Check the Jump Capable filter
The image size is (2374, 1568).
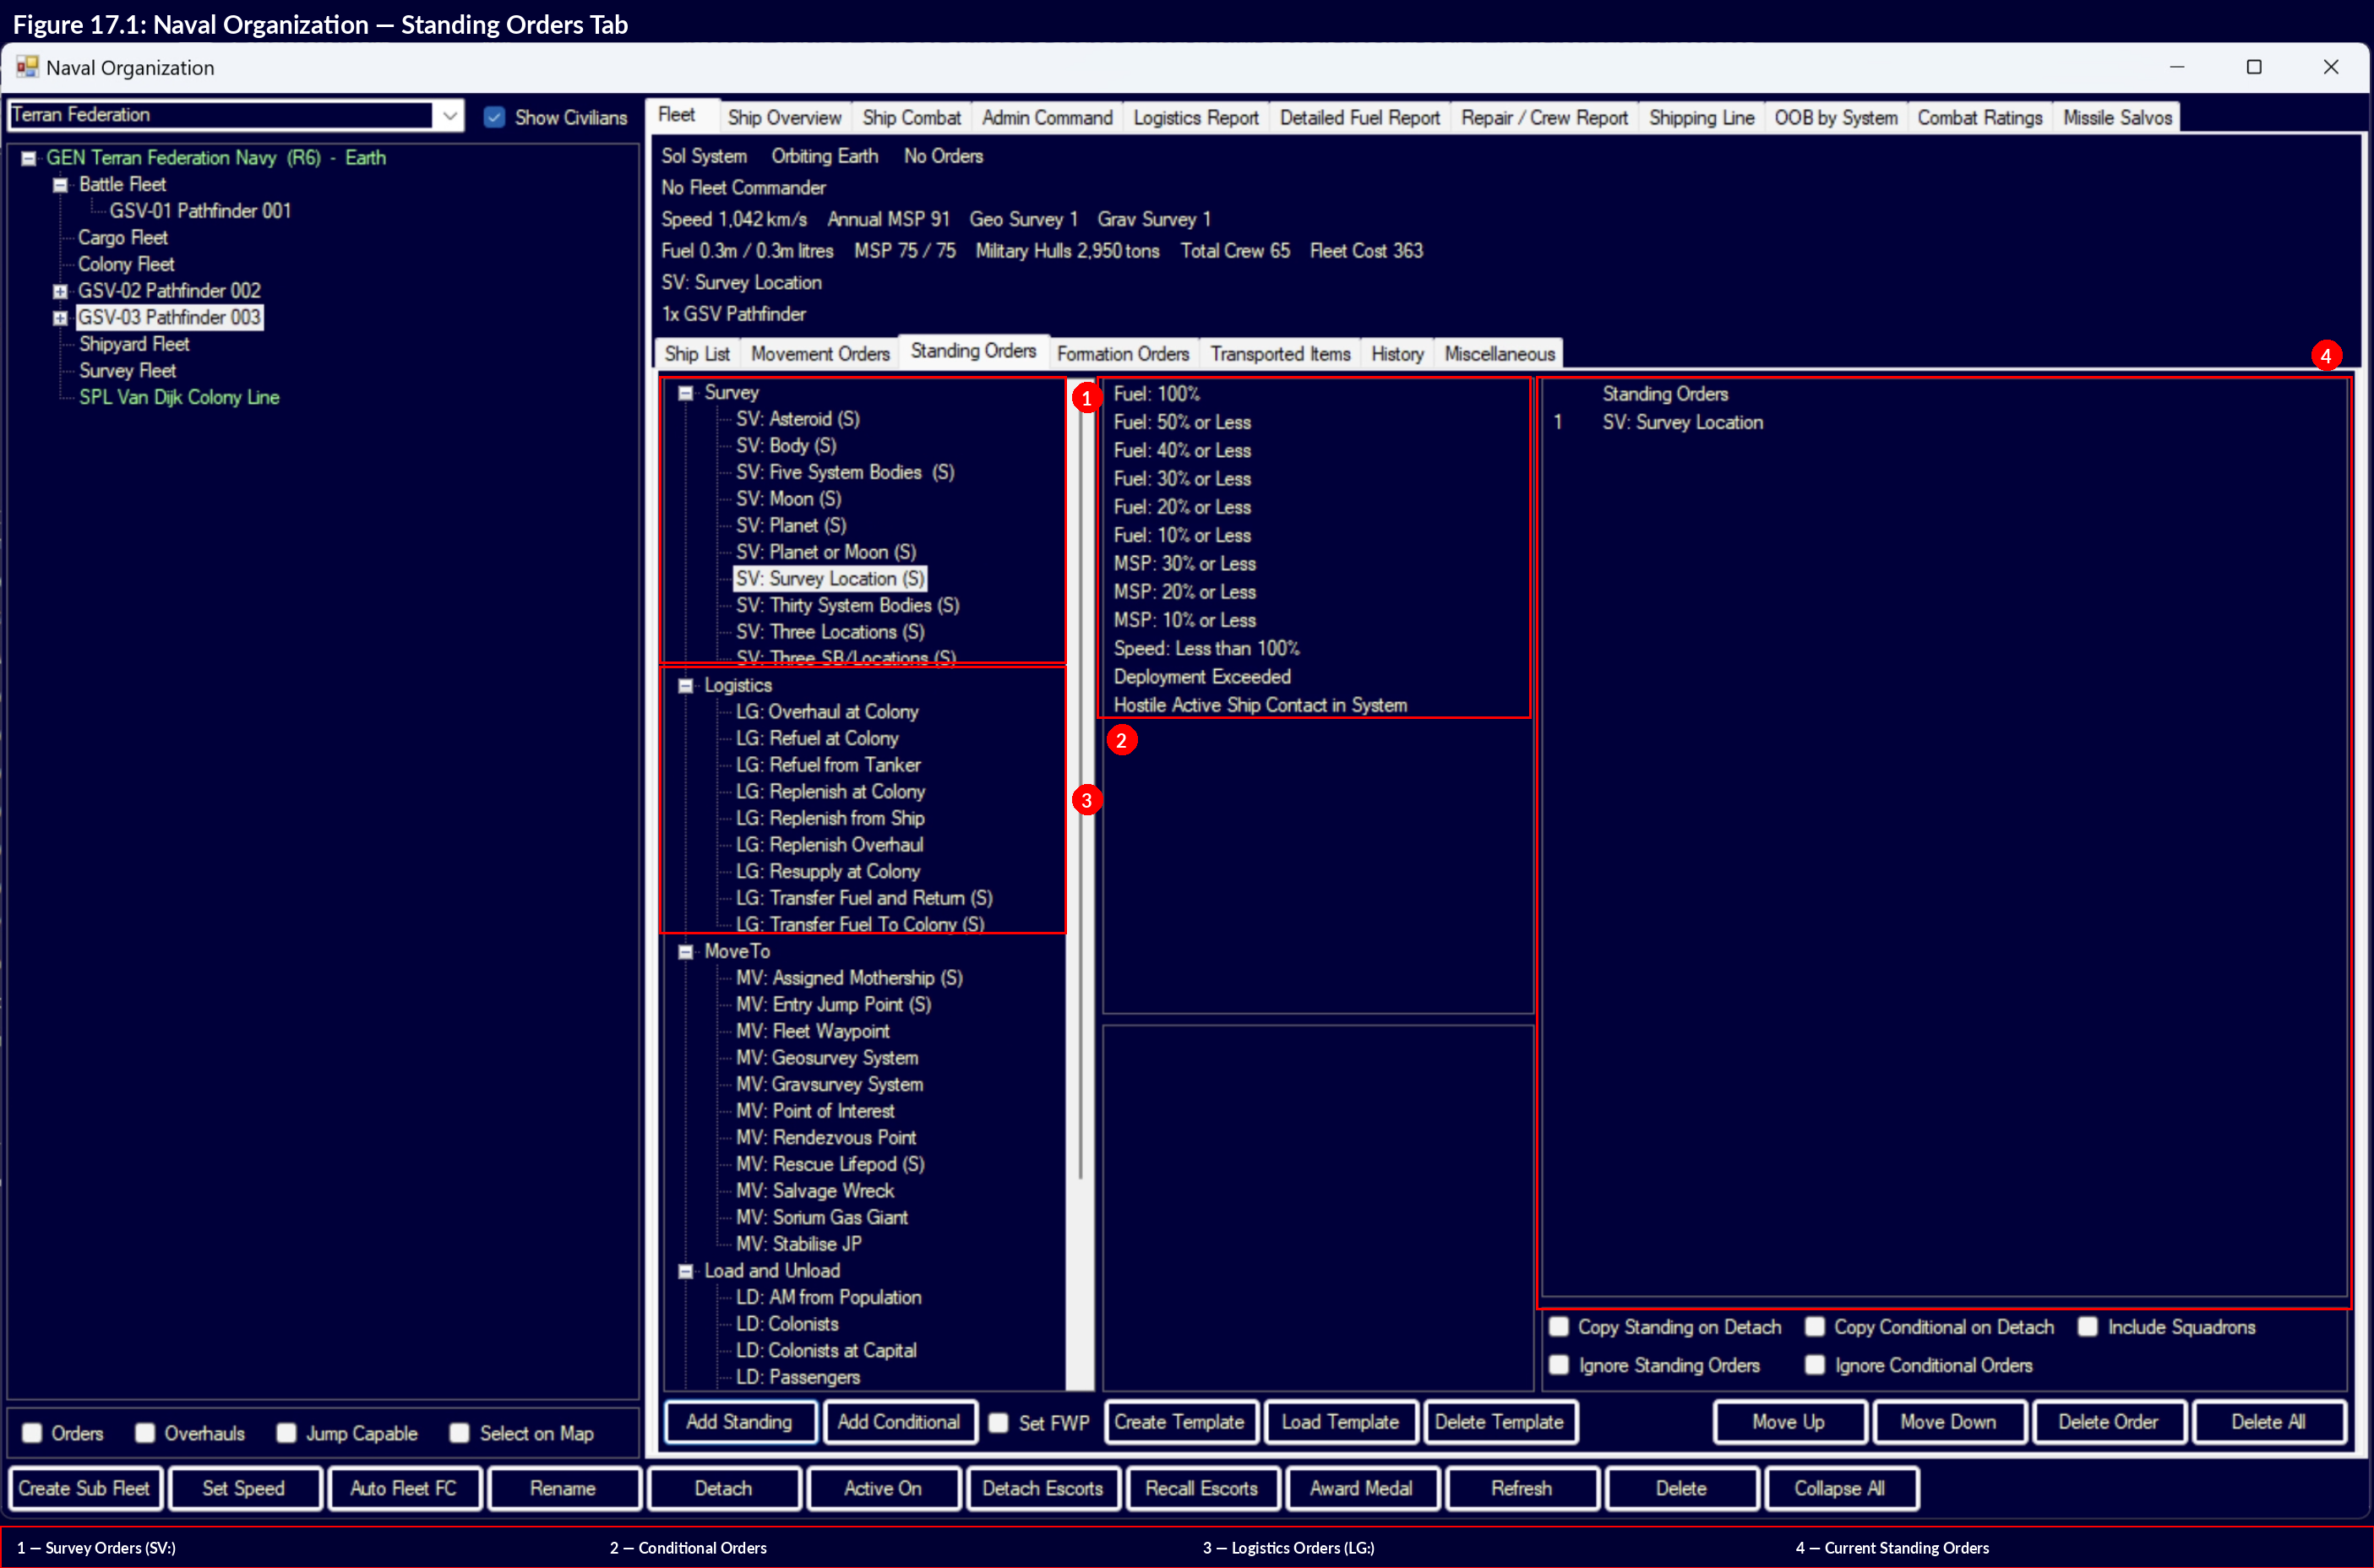[287, 1433]
